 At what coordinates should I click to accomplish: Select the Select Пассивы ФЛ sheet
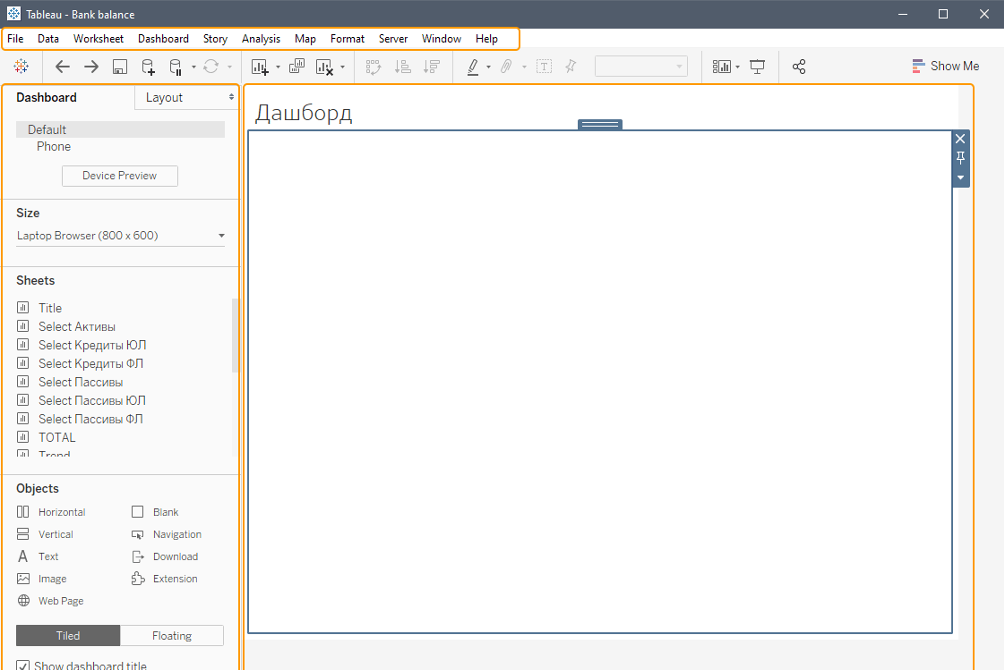(x=90, y=420)
